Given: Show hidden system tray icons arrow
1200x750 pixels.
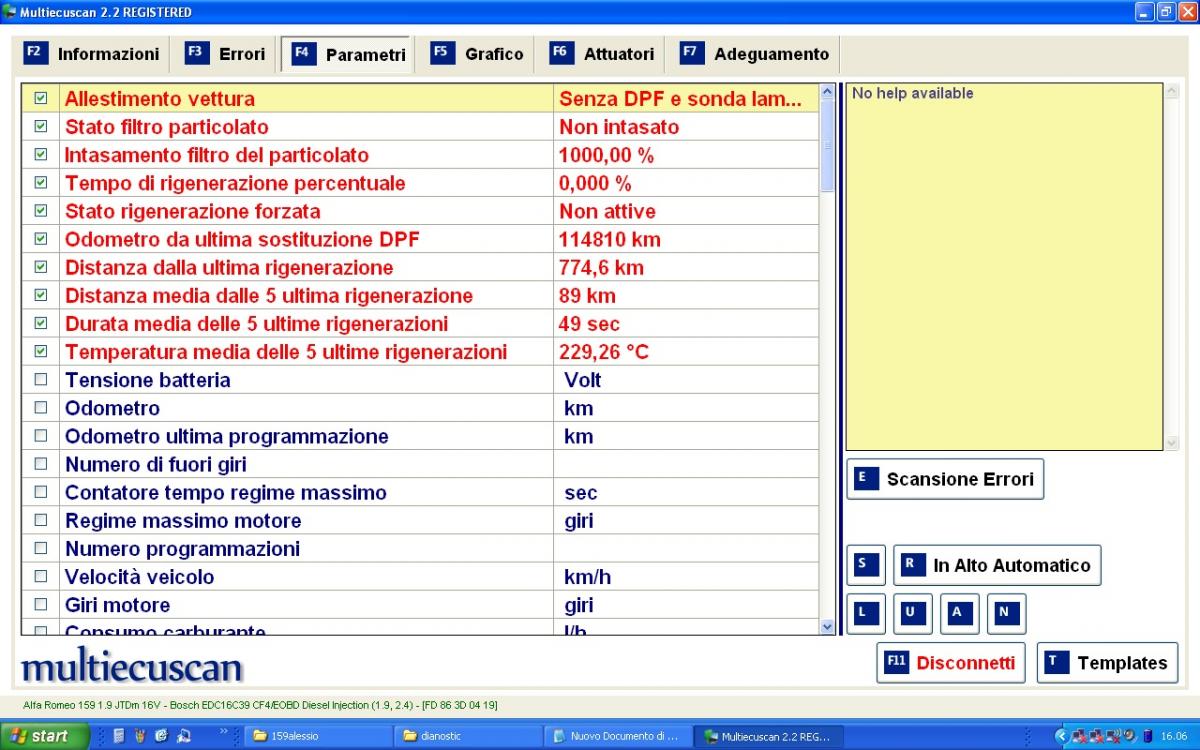Looking at the screenshot, I should pos(1062,736).
